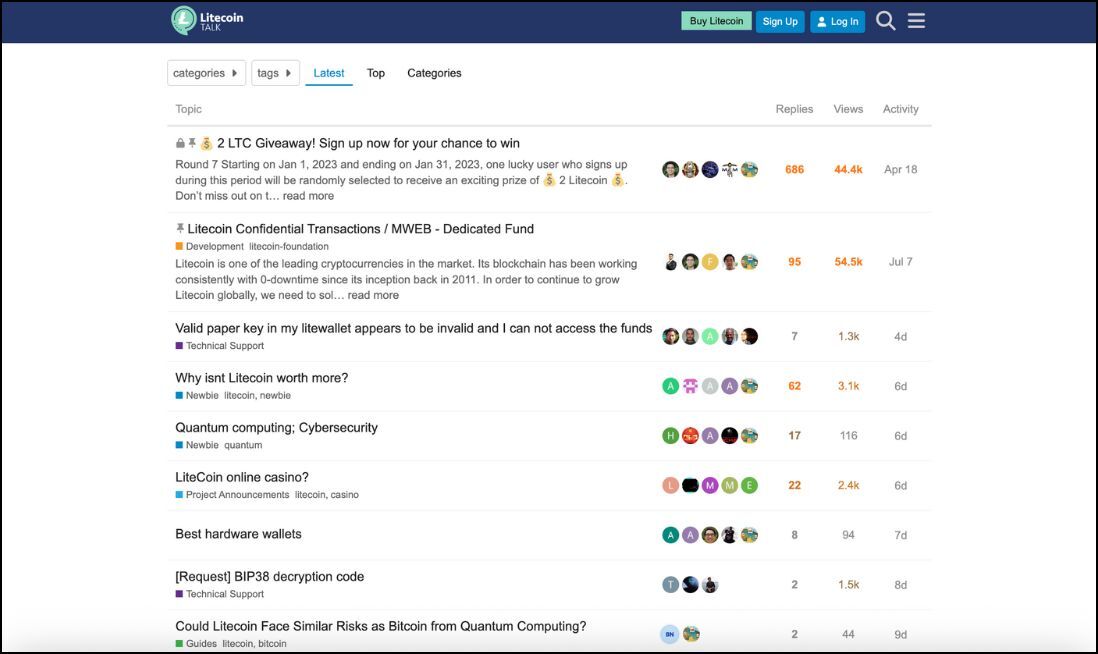Sort topics by Views column header
The width and height of the screenshot is (1098, 654).
coord(848,109)
